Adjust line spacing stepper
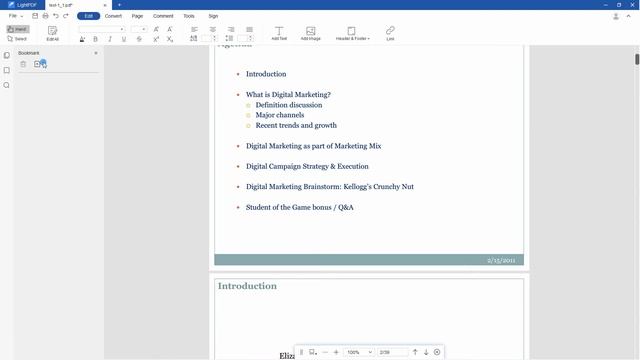Image resolution: width=640 pixels, height=360 pixels. (x=251, y=38)
